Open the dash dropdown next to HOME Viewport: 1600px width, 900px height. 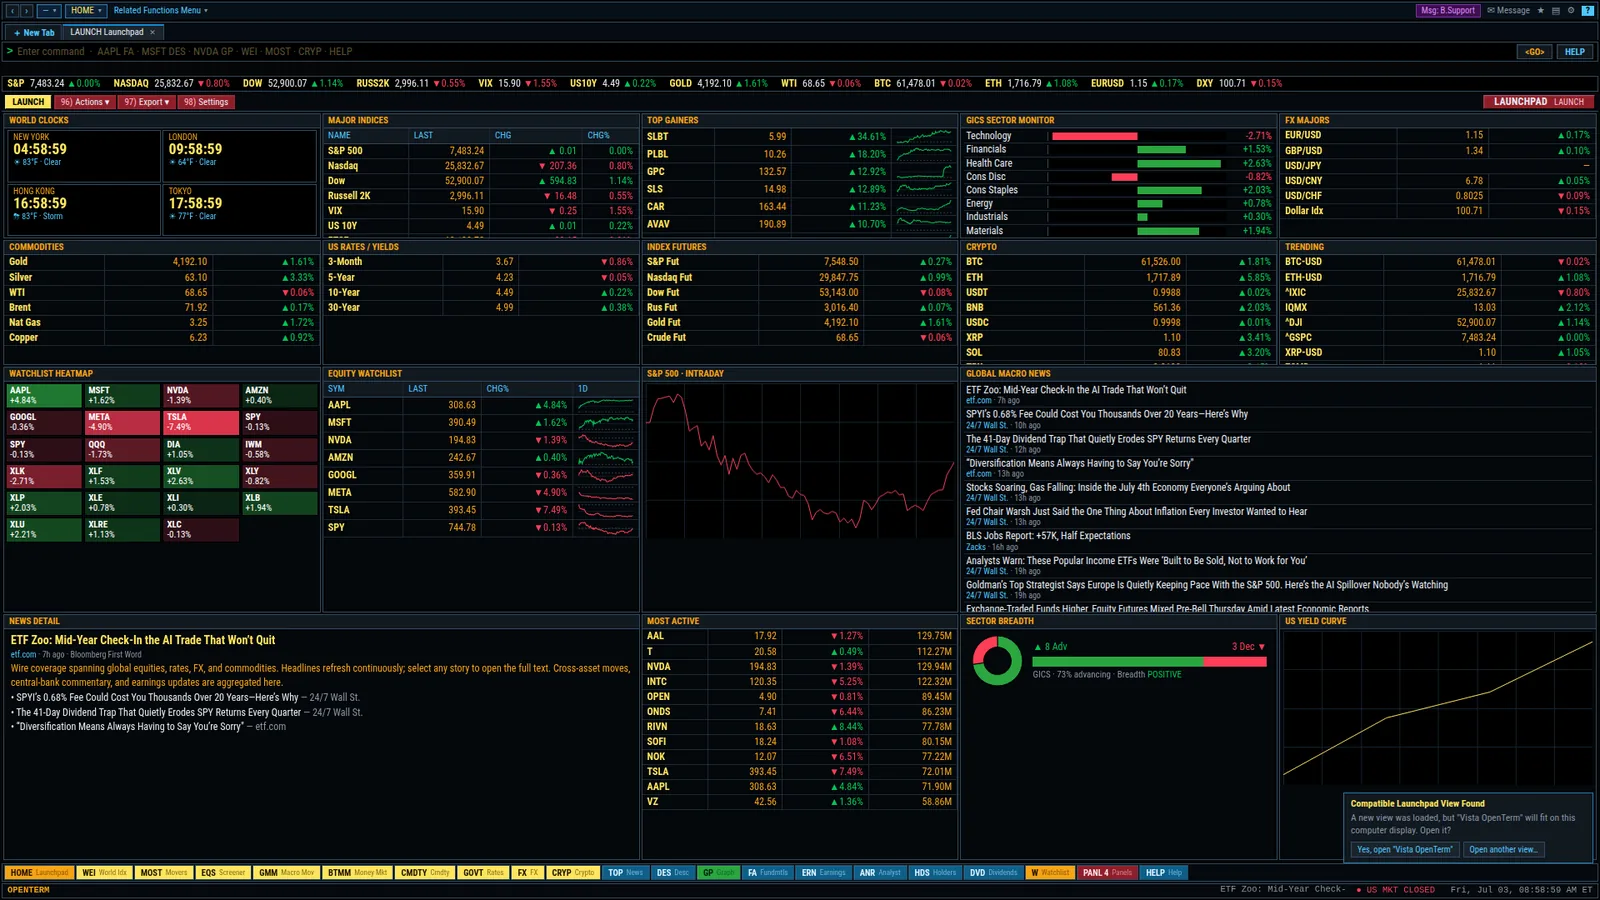pos(49,10)
